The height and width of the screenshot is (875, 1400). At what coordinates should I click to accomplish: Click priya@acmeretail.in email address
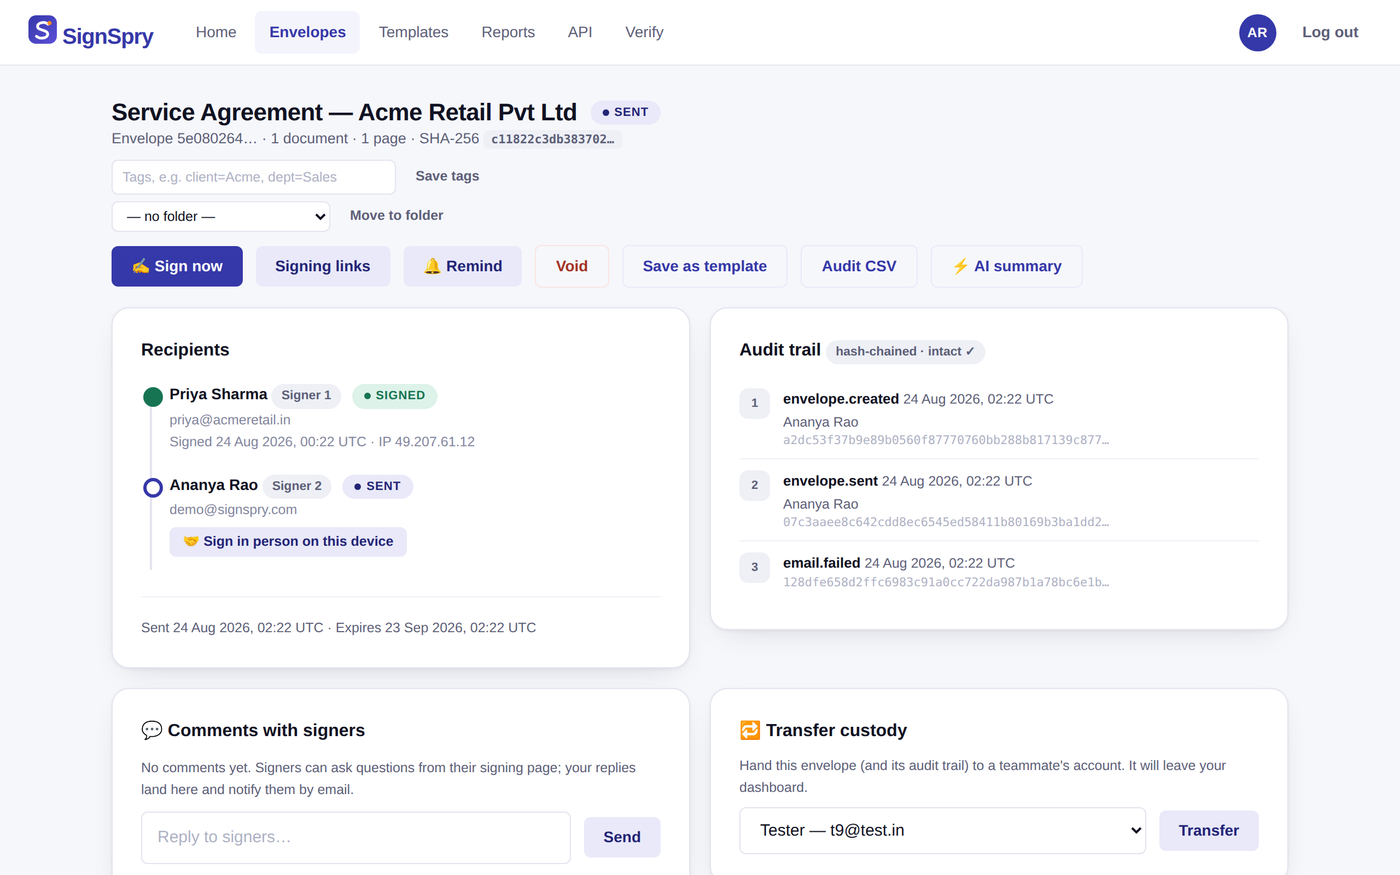click(x=230, y=420)
